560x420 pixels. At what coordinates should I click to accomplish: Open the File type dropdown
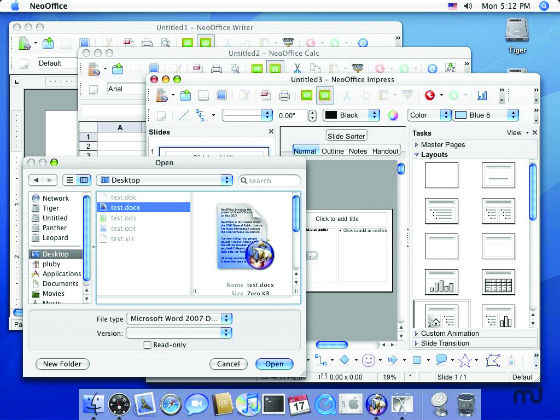180,318
